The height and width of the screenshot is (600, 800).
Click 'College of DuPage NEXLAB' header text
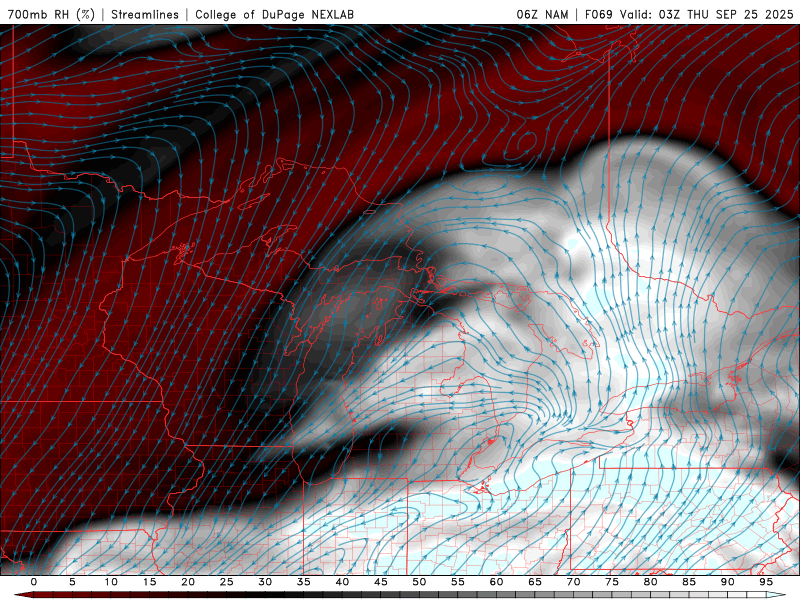pyautogui.click(x=274, y=14)
